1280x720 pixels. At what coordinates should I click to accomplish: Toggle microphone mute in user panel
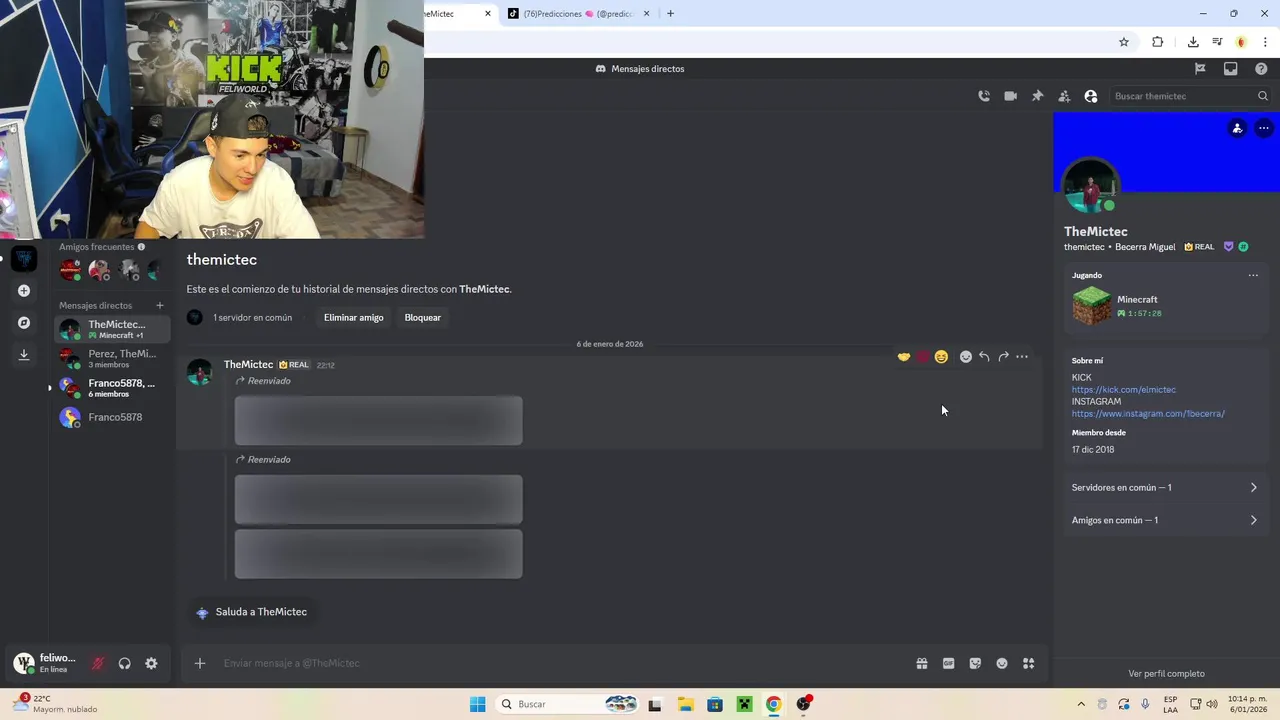pyautogui.click(x=98, y=663)
